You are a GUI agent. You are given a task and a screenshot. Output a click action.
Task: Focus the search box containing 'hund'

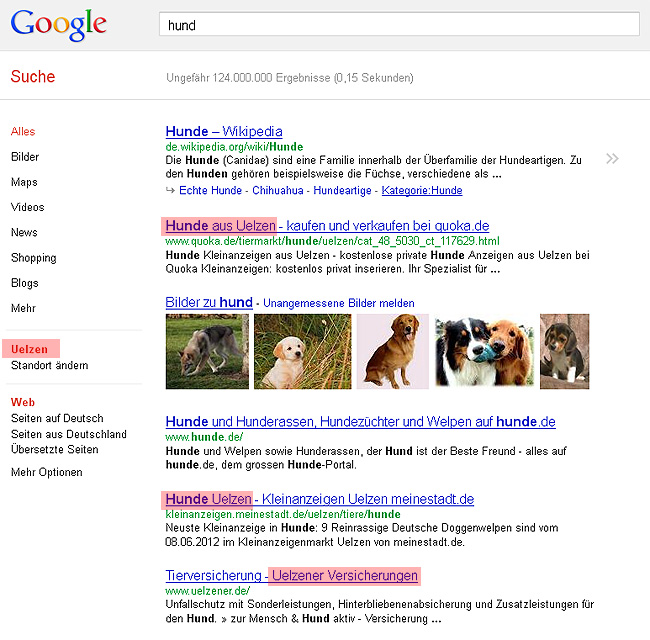[x=399, y=24]
